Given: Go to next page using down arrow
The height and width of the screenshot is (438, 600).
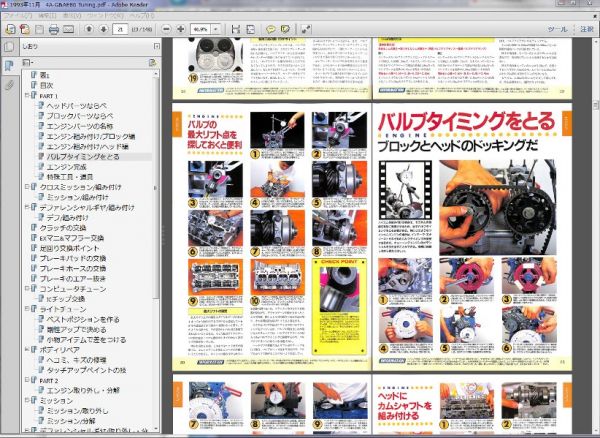Looking at the screenshot, I should point(102,29).
